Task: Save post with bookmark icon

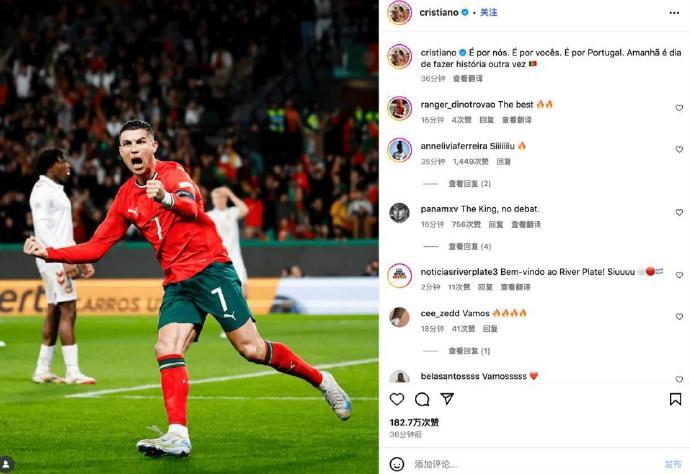Action: [675, 399]
